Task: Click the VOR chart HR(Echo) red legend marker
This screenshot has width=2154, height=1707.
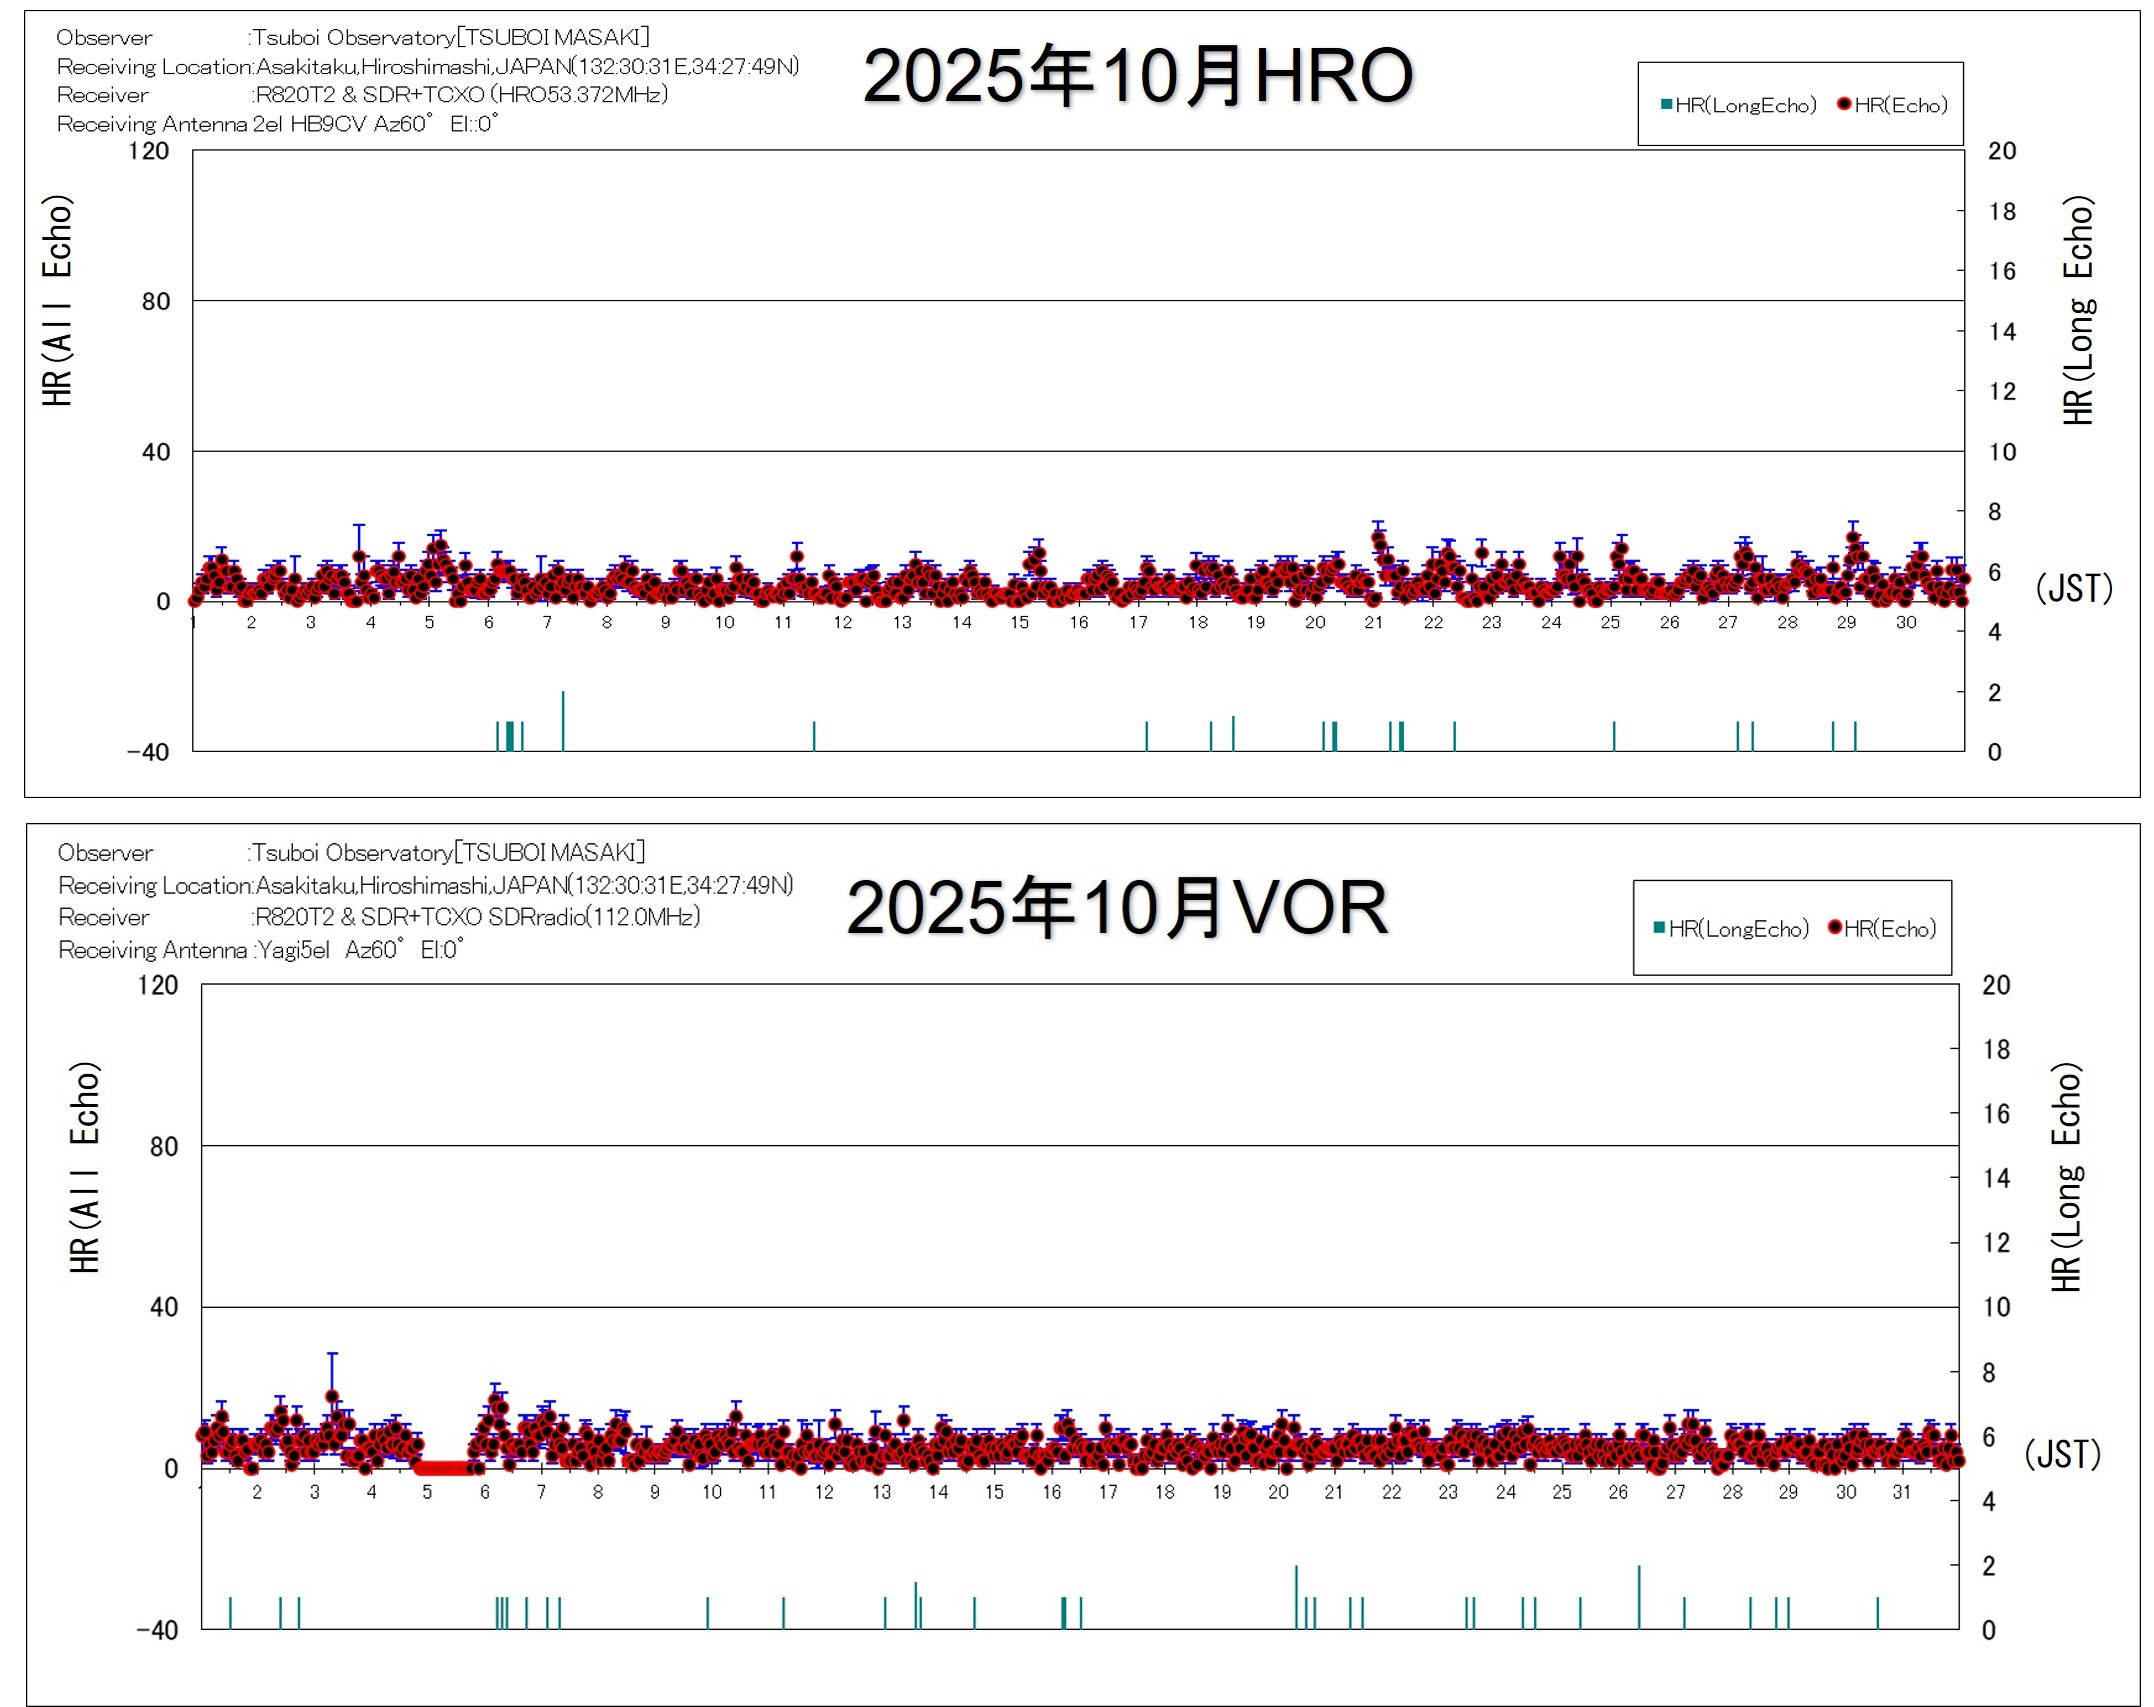Action: click(x=1835, y=928)
